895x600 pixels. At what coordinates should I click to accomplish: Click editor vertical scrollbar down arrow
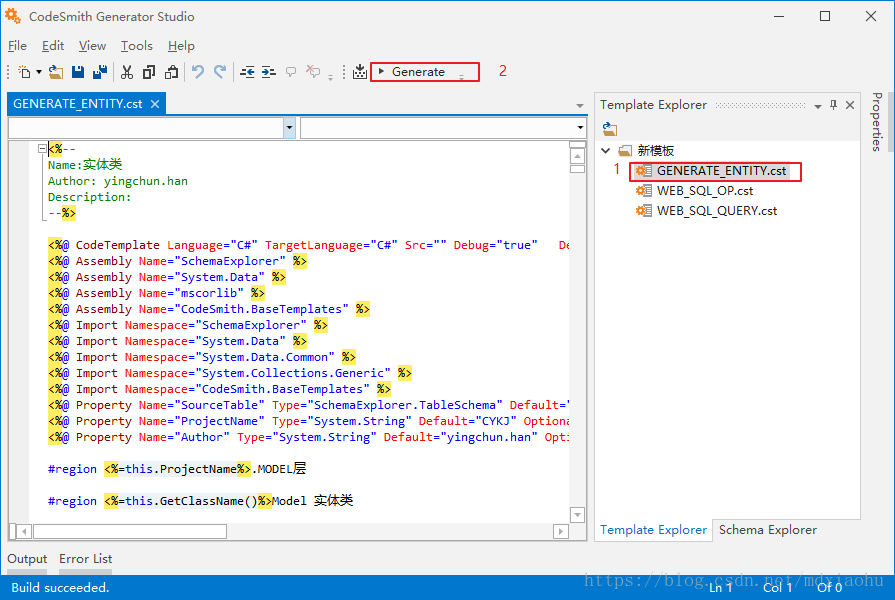[578, 515]
